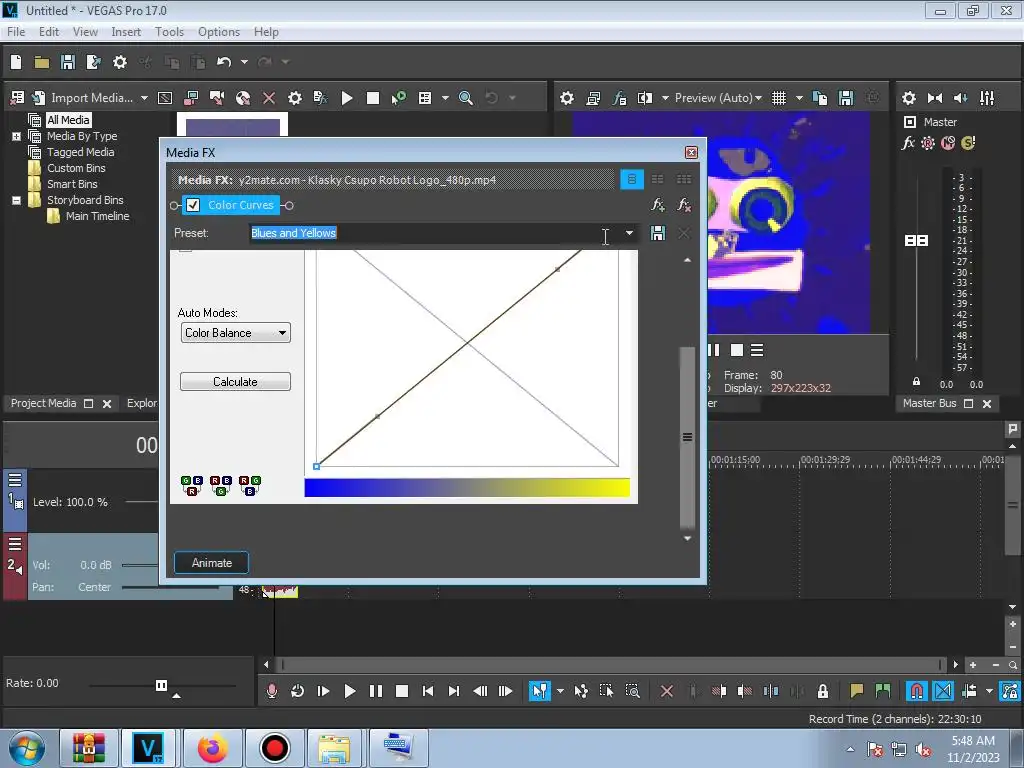The height and width of the screenshot is (768, 1024).
Task: Select the Tagged Media bin
Action: pyautogui.click(x=80, y=152)
